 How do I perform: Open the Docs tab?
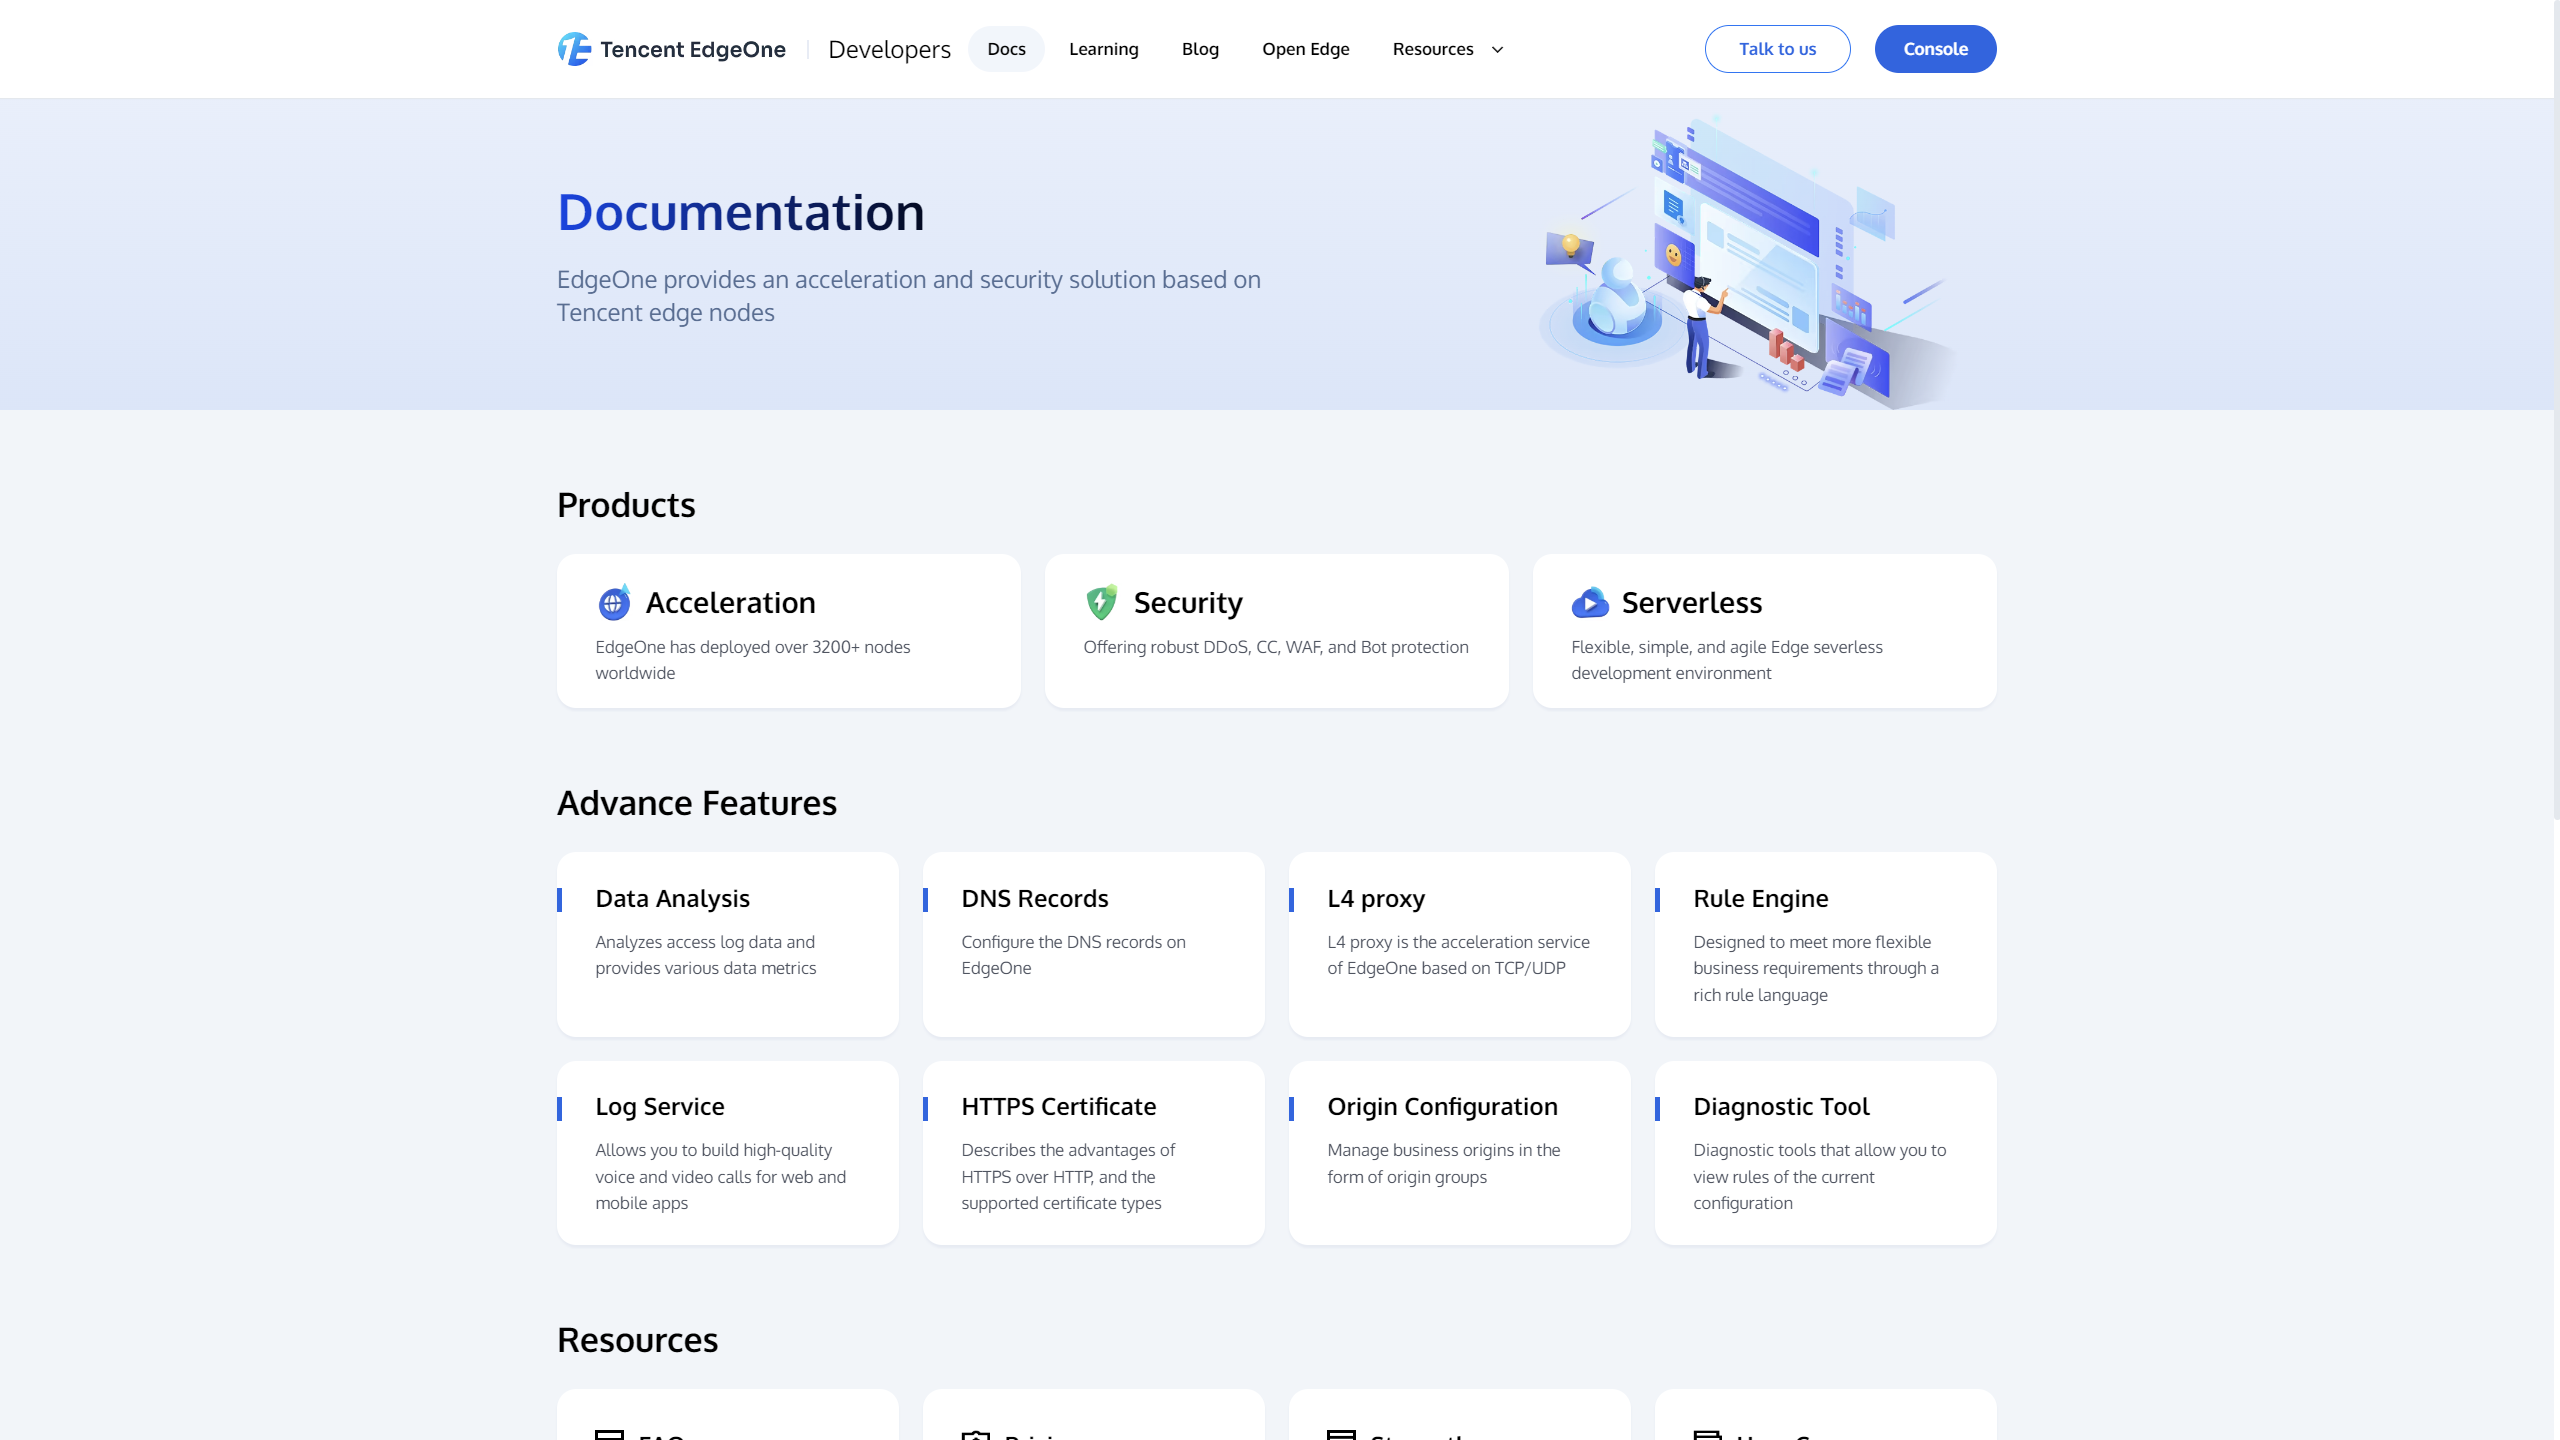pos(1006,49)
